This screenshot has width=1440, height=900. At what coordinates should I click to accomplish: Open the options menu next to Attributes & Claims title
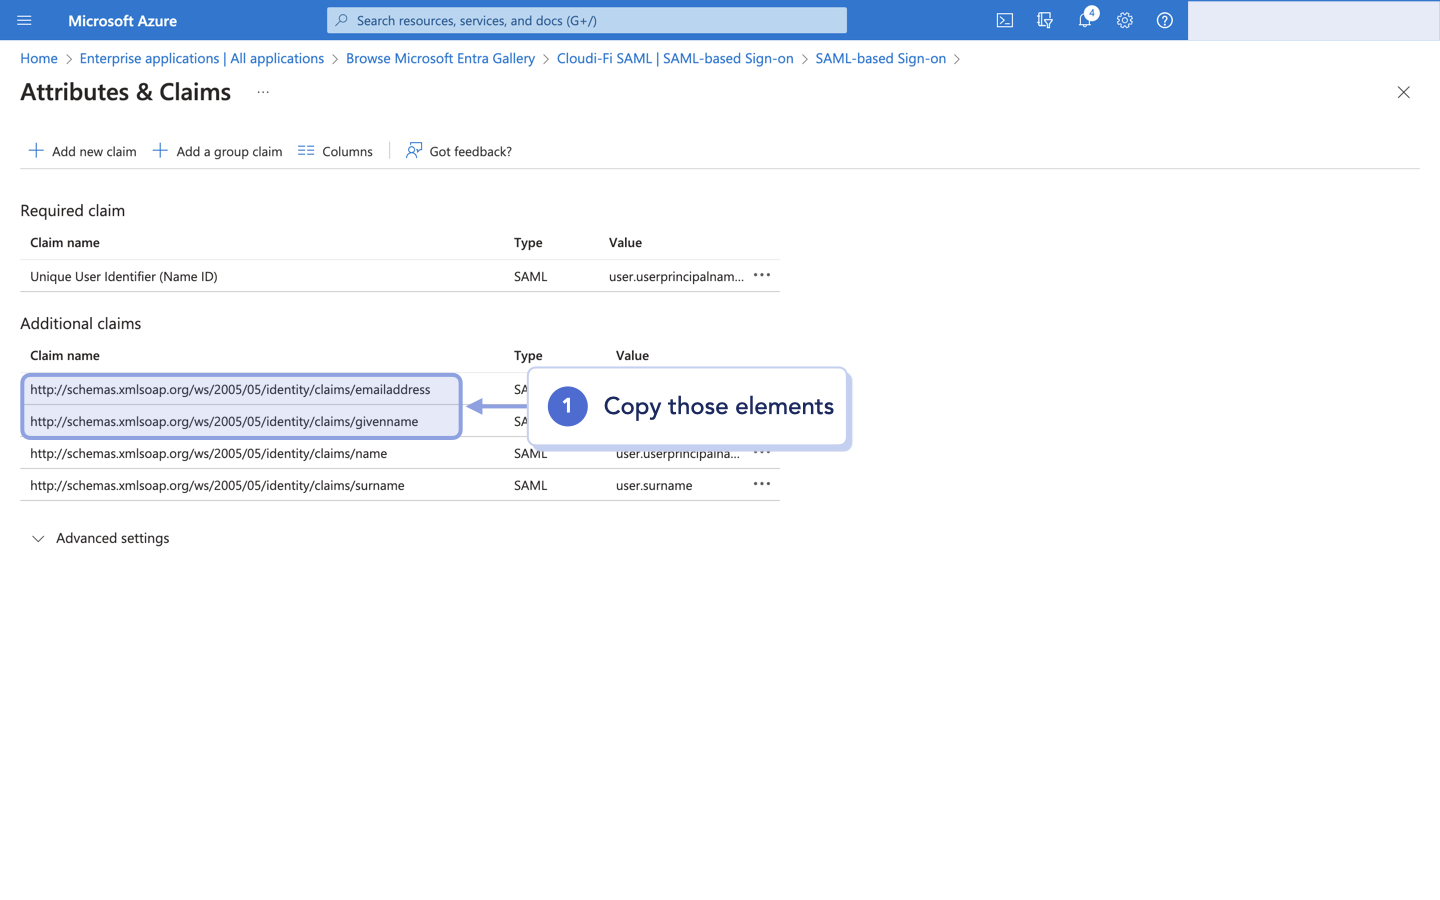(262, 91)
